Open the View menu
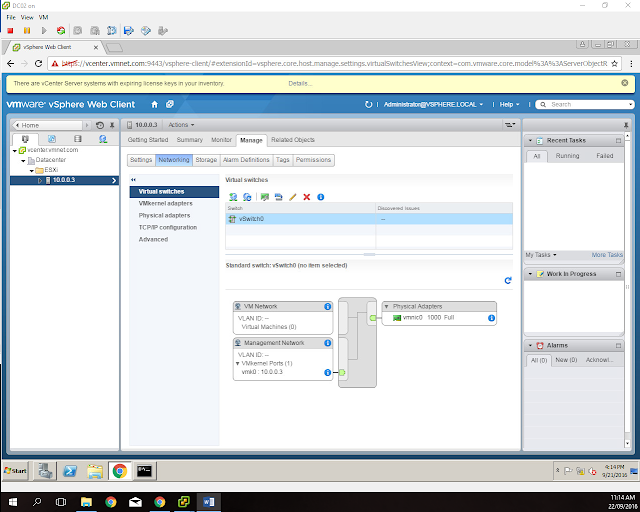 click(x=27, y=18)
